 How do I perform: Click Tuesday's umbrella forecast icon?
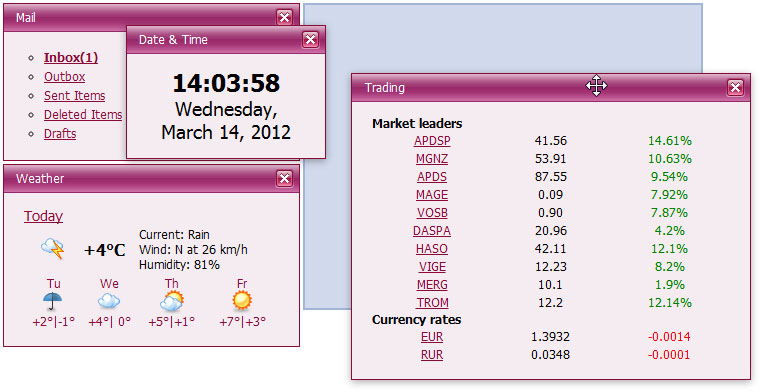pos(53,301)
